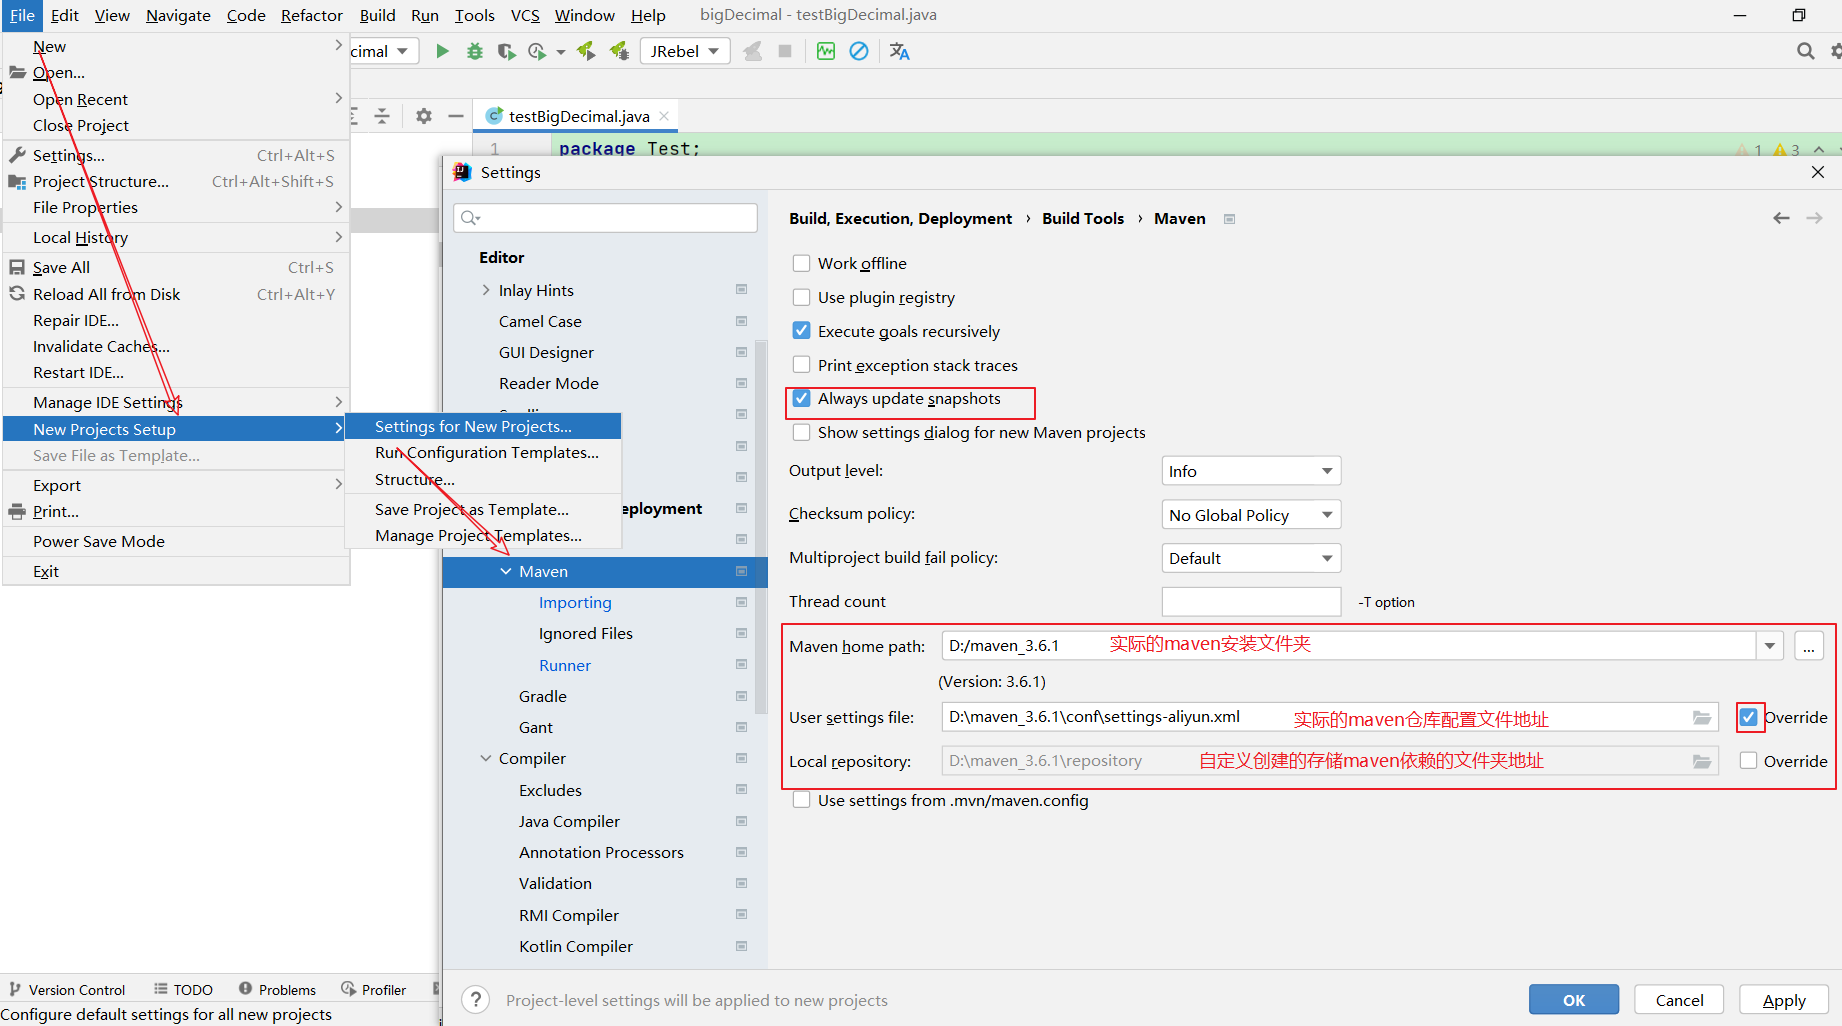Viewport: 1842px width, 1026px height.
Task: Click the collapse all icon in project panel
Action: (x=382, y=116)
